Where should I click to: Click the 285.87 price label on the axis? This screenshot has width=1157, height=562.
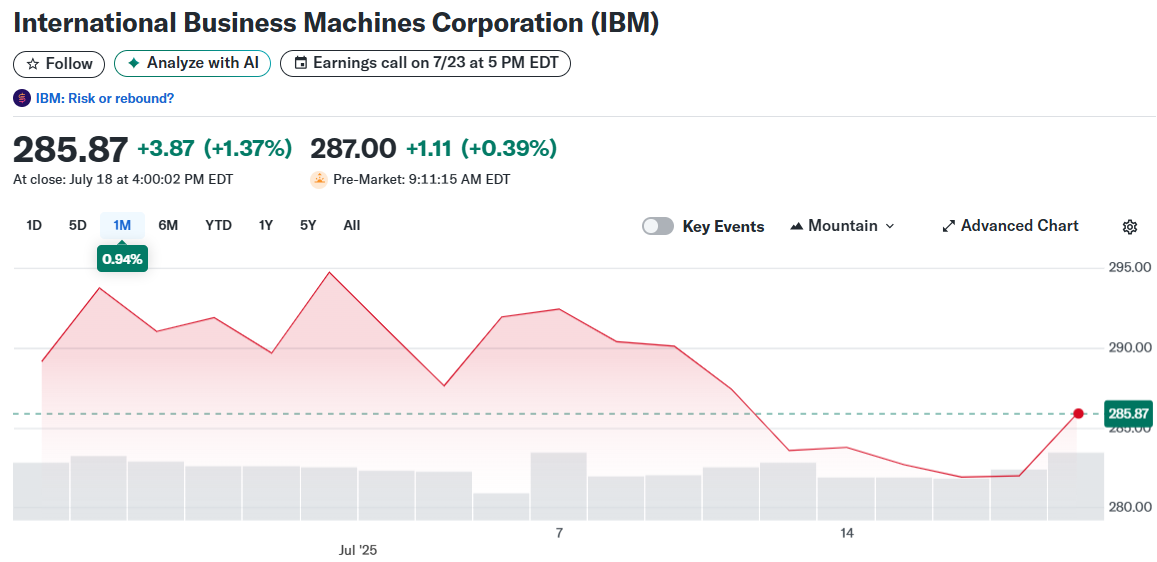pyautogui.click(x=1128, y=414)
